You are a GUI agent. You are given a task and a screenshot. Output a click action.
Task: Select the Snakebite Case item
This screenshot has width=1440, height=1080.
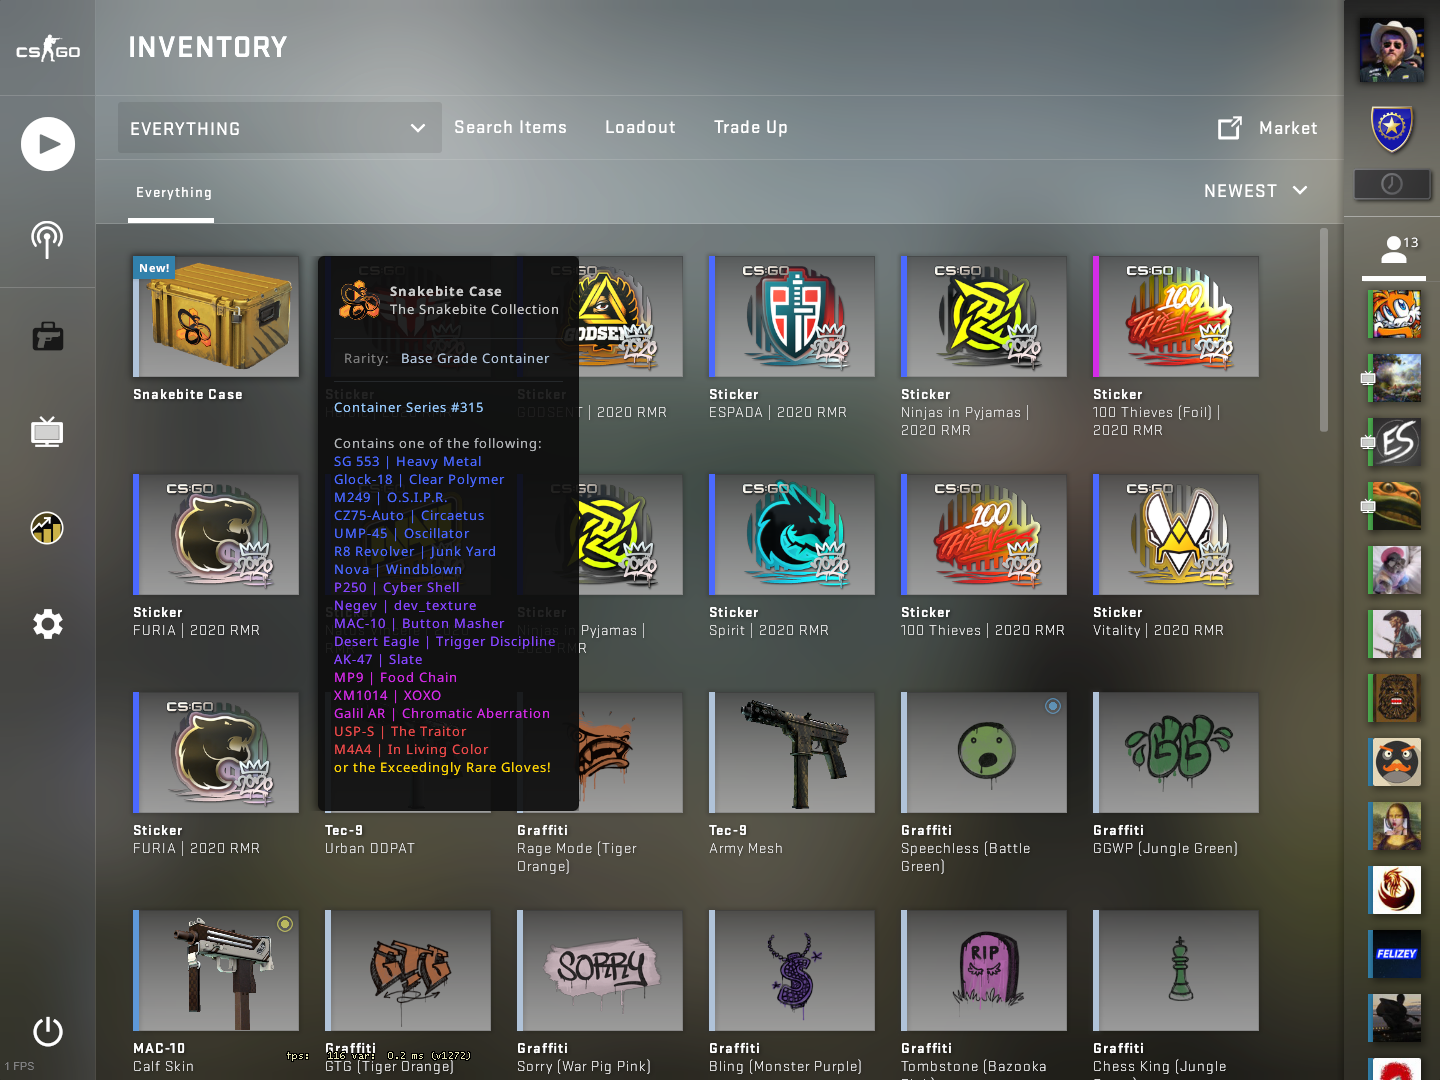pos(216,317)
